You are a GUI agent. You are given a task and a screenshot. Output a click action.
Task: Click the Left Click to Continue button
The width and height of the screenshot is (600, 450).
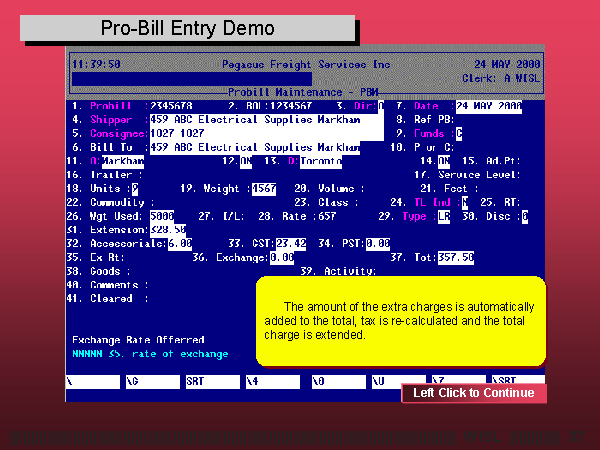pos(474,393)
